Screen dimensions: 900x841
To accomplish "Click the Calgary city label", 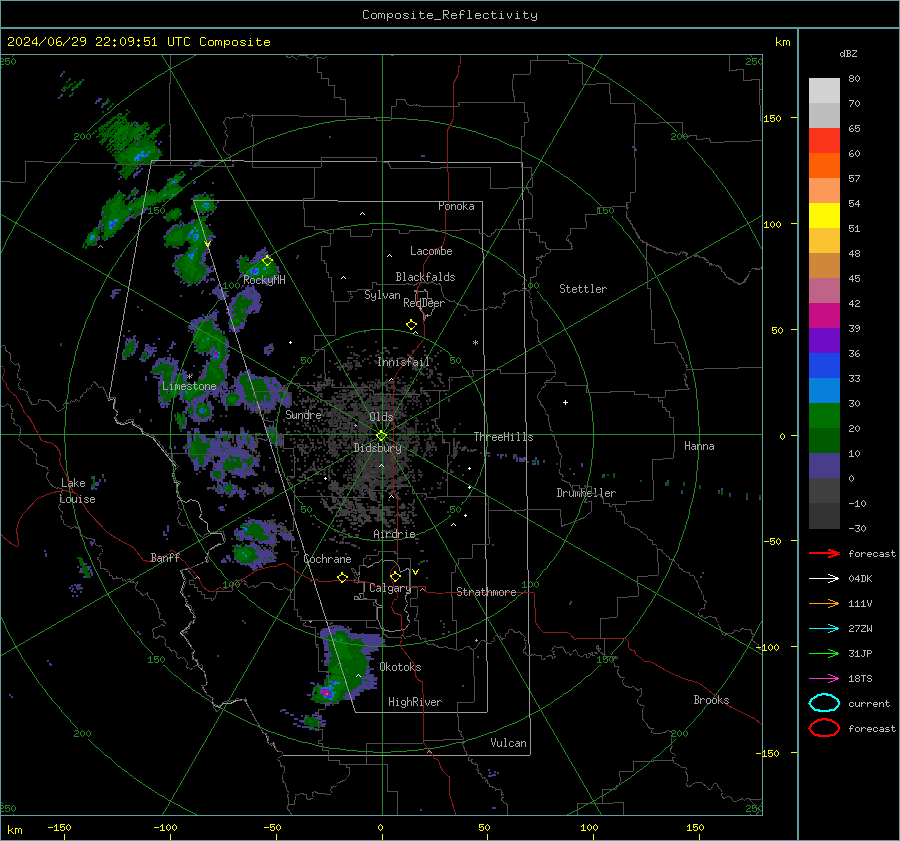I will point(390,588).
